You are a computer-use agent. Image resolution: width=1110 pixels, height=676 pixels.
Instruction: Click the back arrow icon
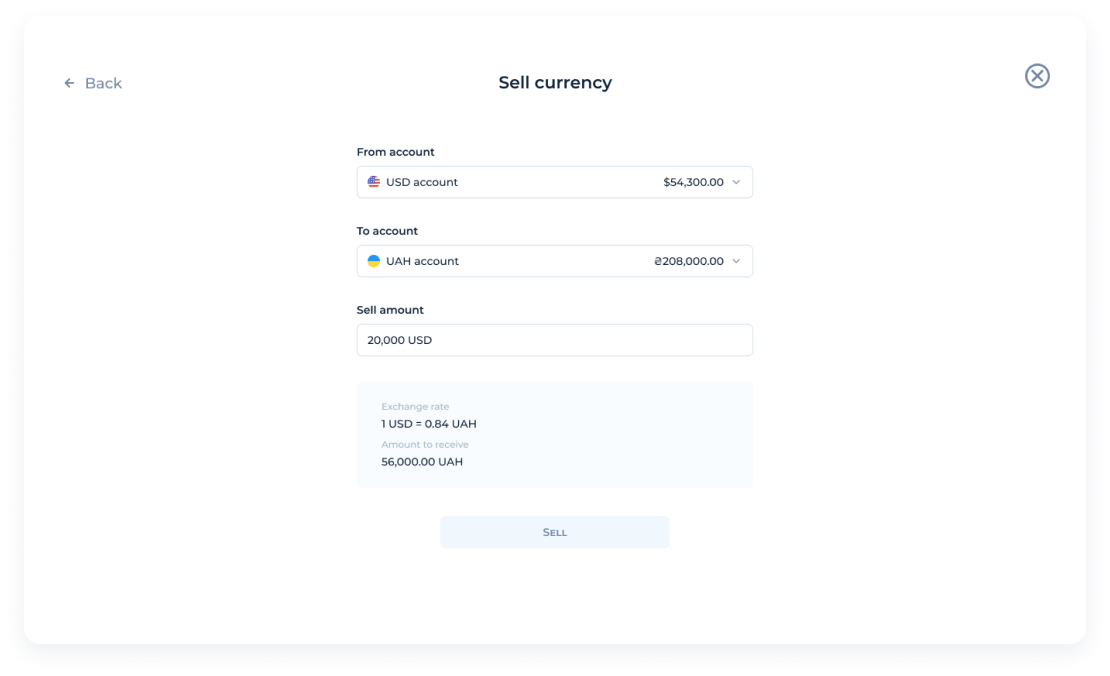[x=69, y=83]
